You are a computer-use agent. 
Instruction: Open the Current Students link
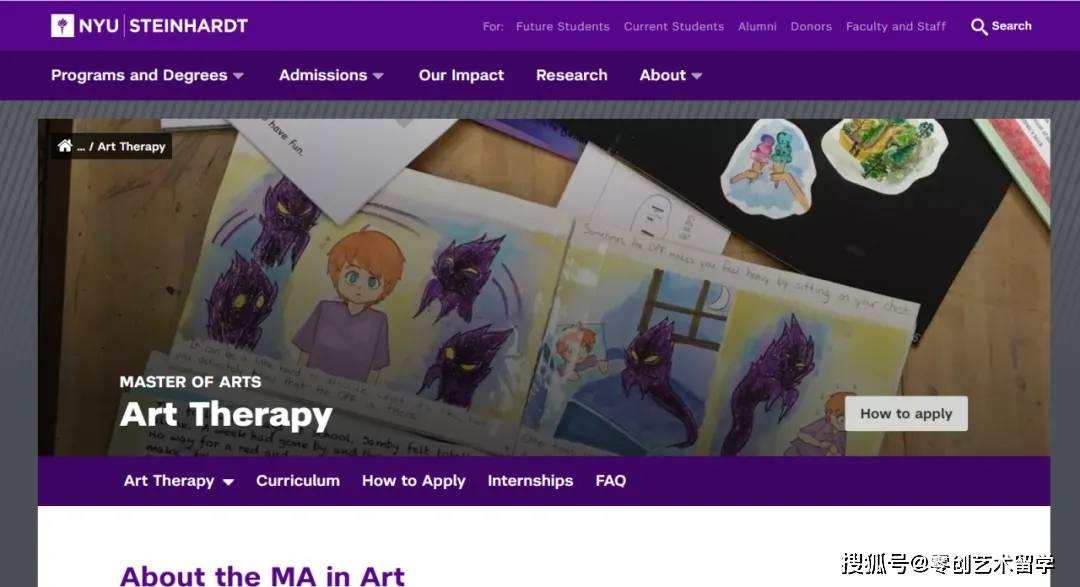point(674,26)
